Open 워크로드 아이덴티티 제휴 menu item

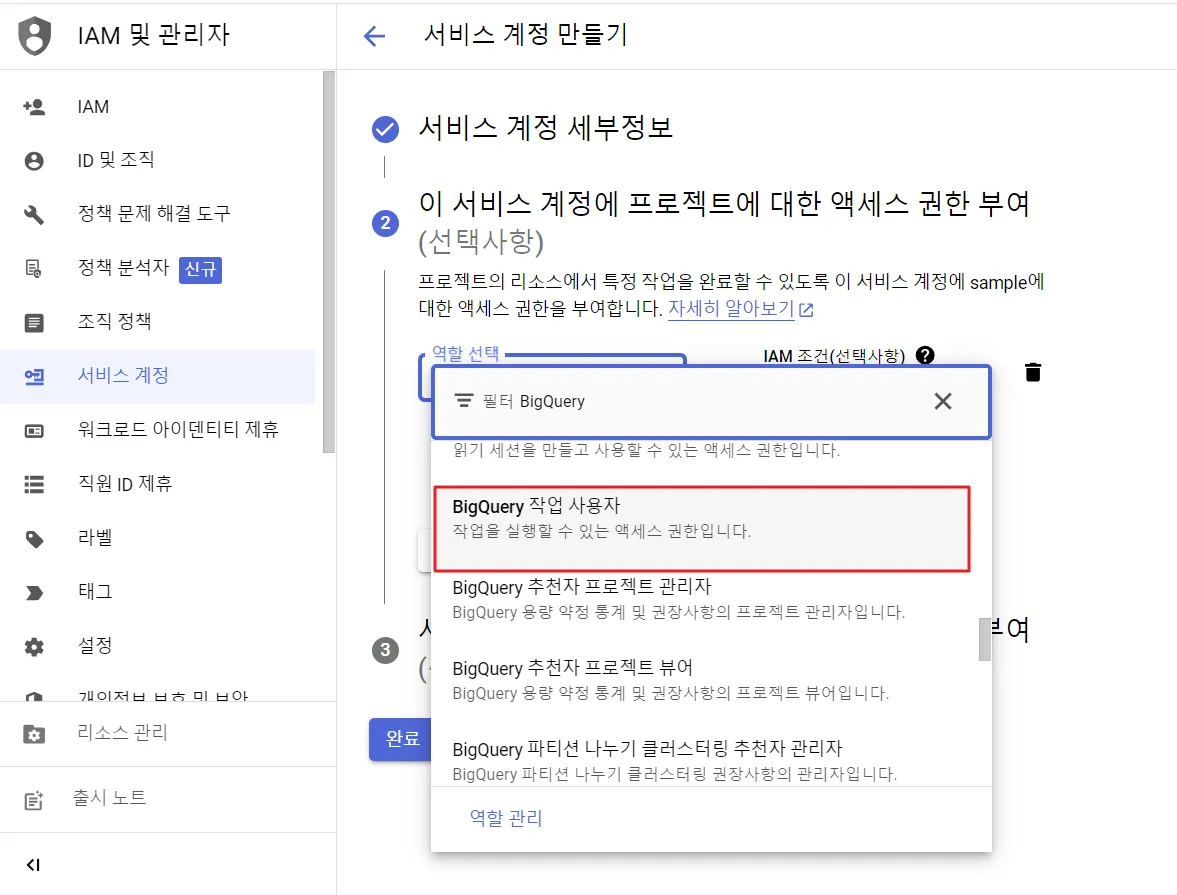(x=158, y=430)
